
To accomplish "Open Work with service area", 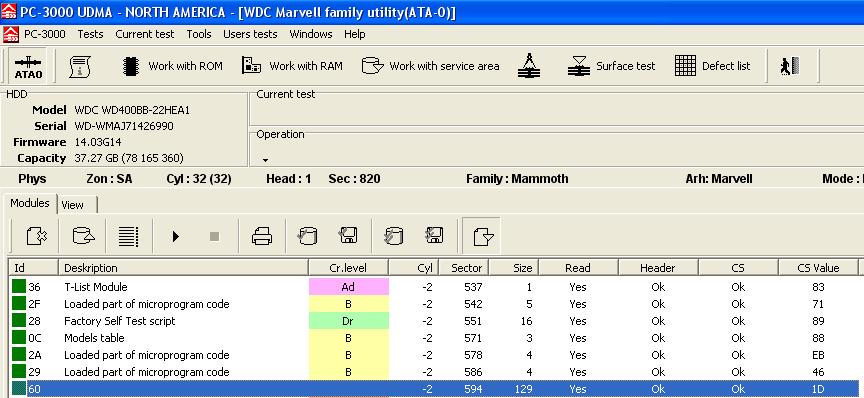I will [x=430, y=66].
